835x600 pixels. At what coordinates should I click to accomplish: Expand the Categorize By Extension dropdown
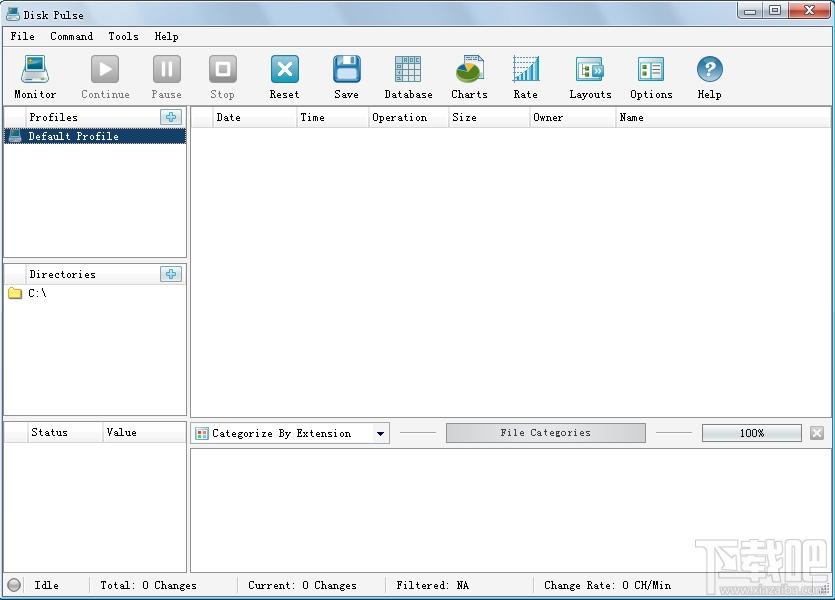click(x=380, y=433)
